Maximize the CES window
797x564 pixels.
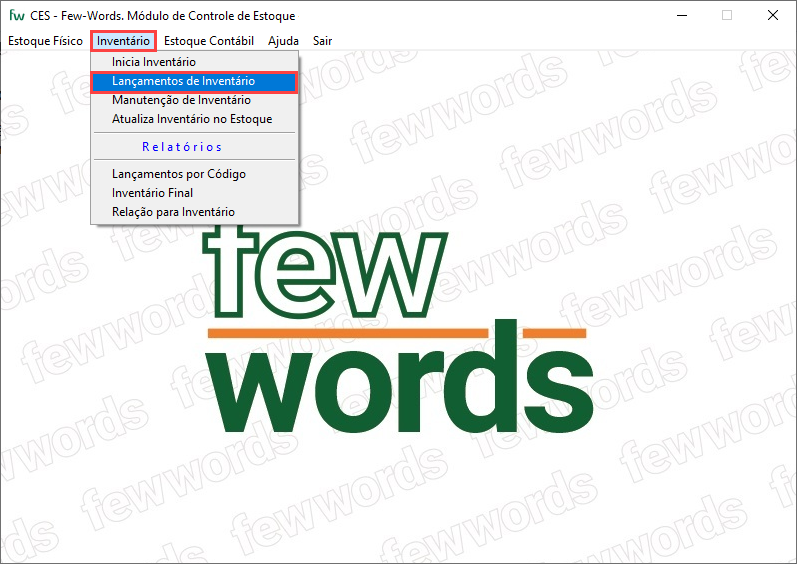tap(727, 15)
